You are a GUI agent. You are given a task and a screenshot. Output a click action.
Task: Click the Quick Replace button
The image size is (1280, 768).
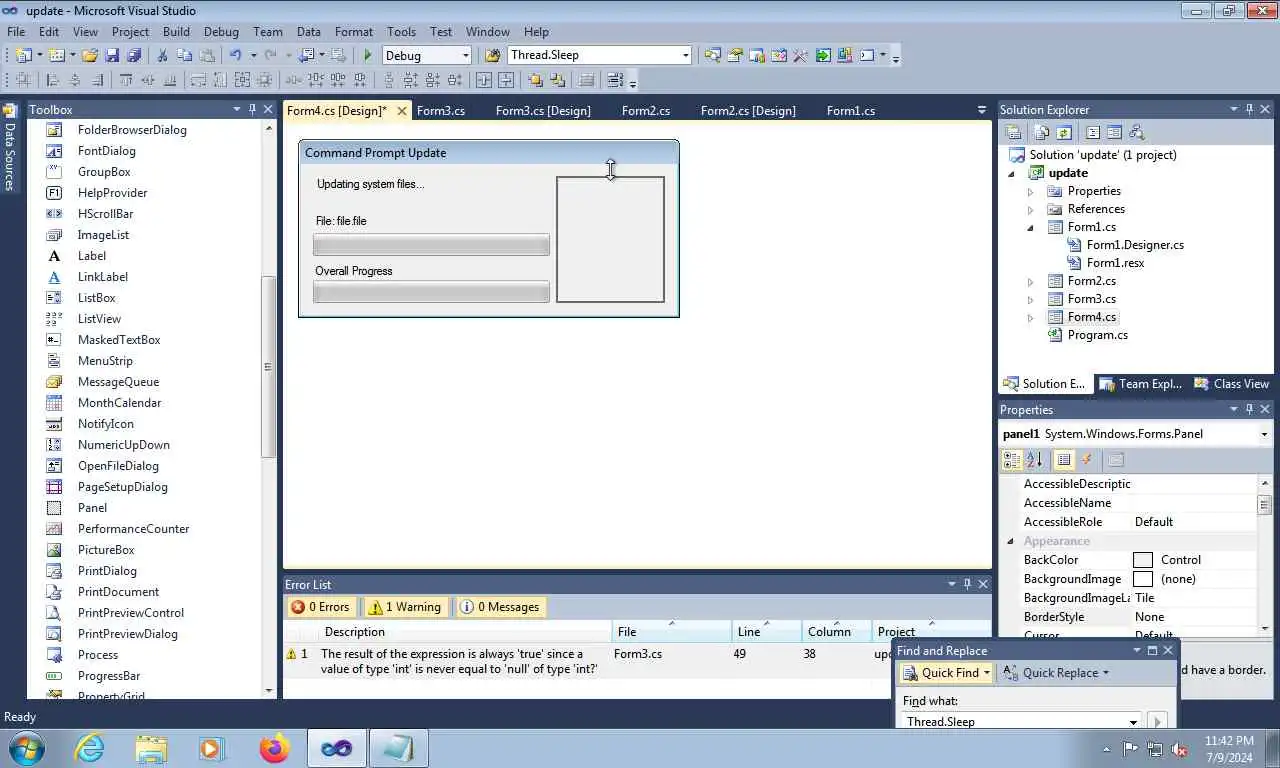coord(1056,673)
